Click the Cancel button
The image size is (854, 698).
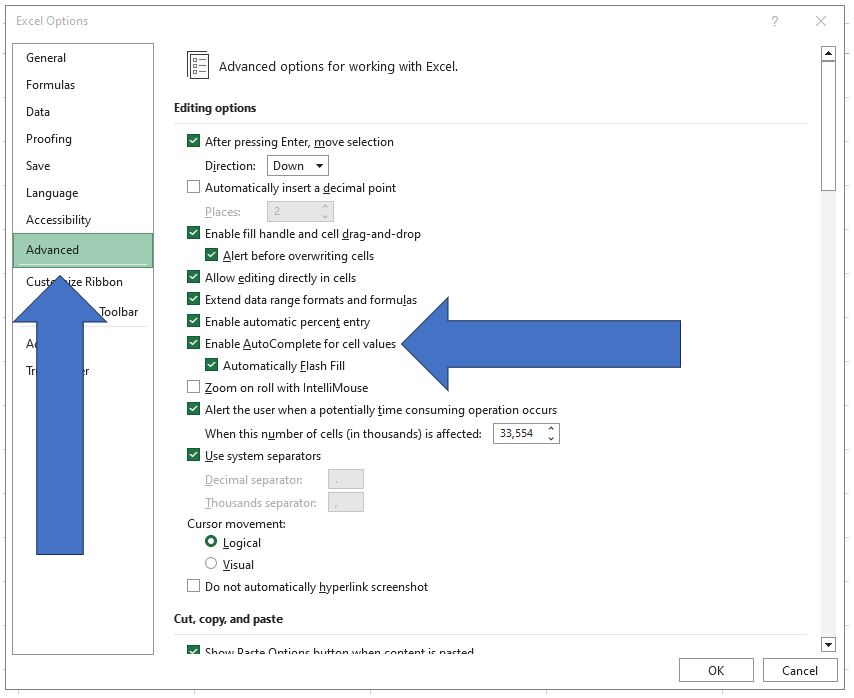[800, 670]
